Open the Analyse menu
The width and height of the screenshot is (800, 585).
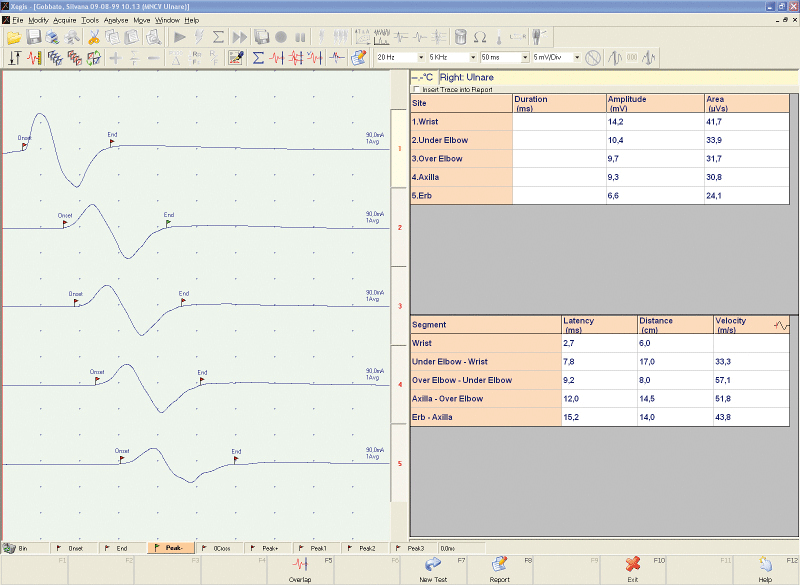[x=115, y=20]
